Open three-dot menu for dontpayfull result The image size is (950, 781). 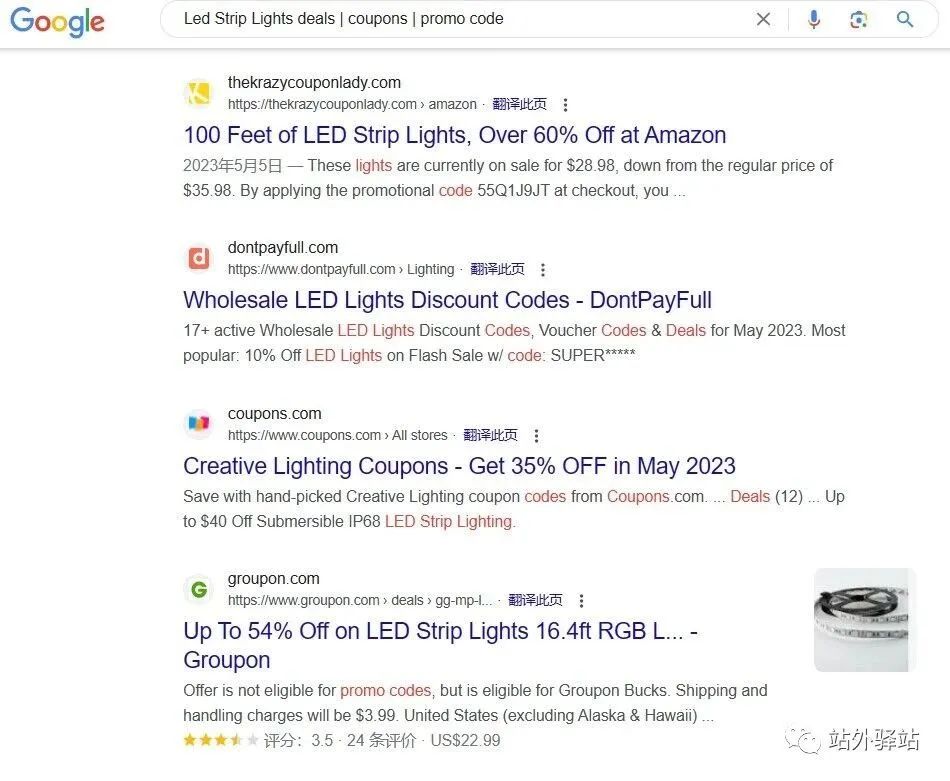point(543,270)
